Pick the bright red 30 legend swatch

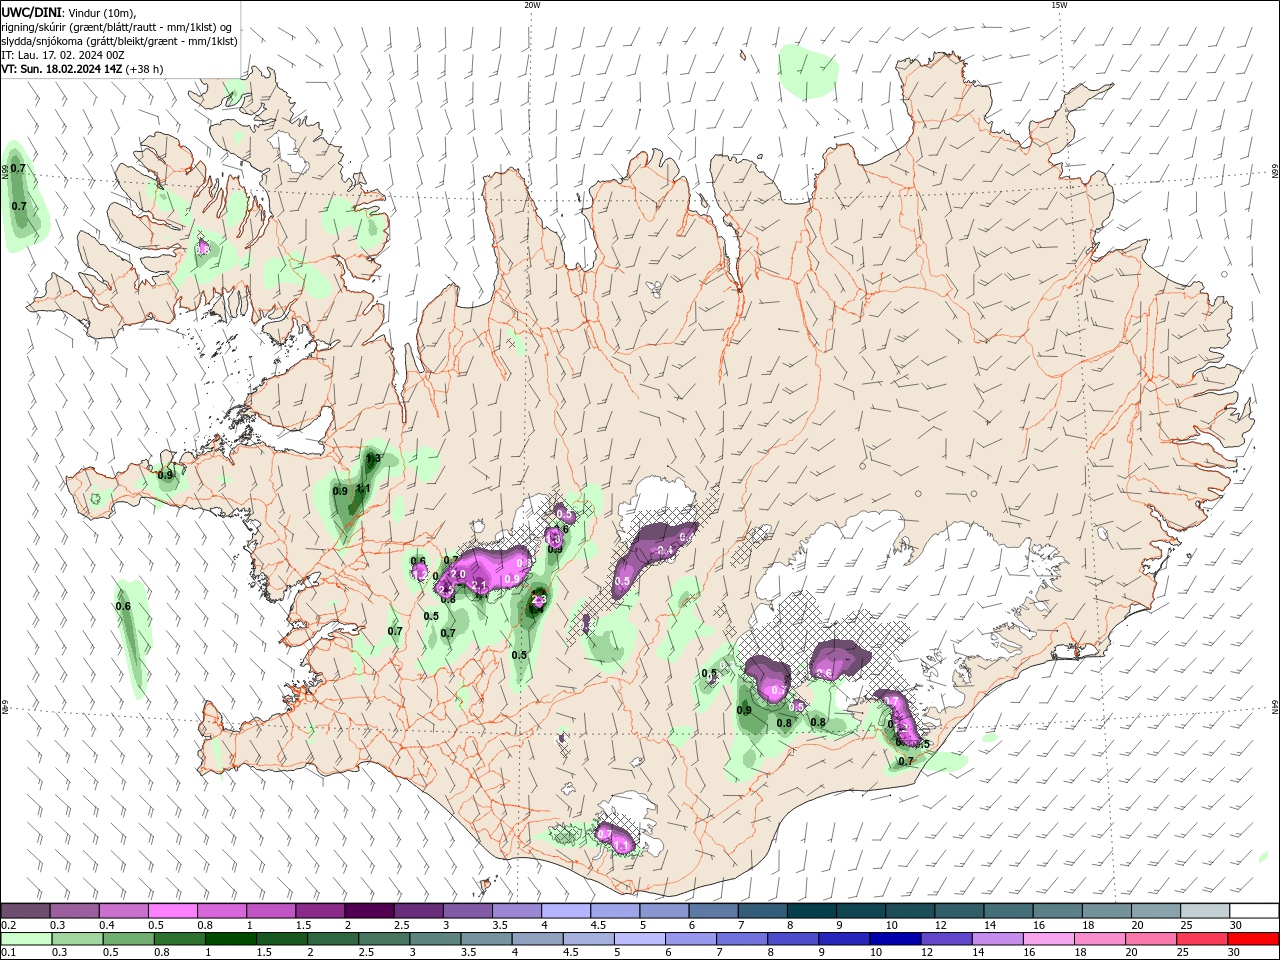(x=1254, y=939)
